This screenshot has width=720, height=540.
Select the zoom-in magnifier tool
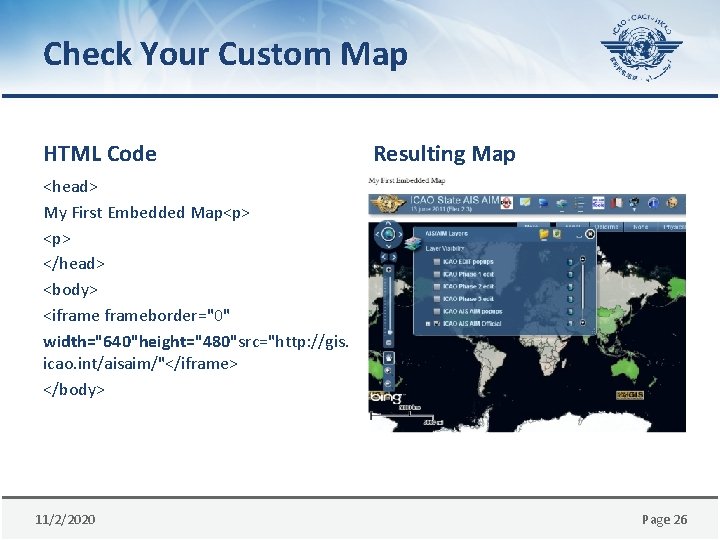click(388, 371)
